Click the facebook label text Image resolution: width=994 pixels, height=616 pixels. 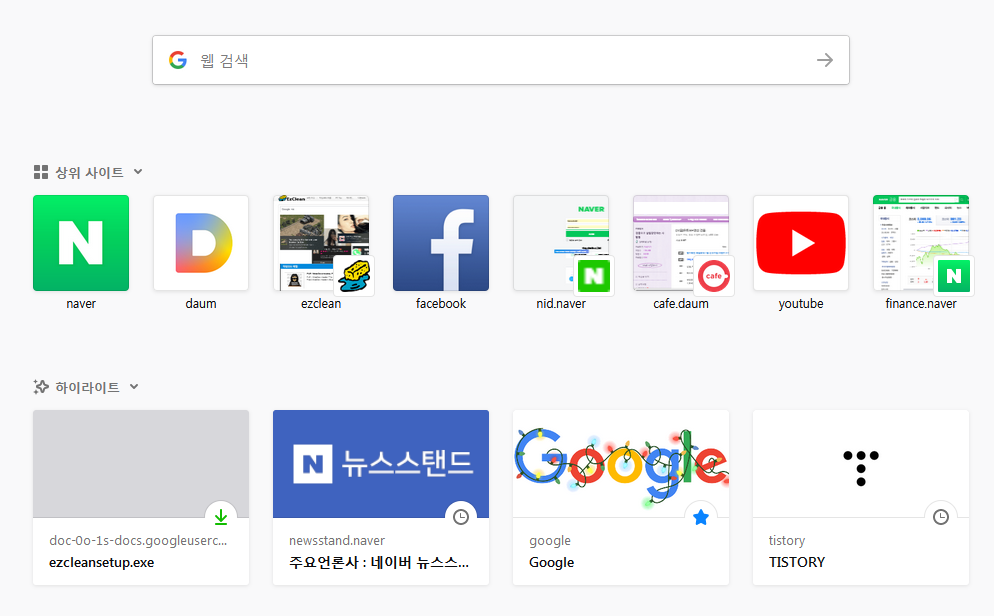point(441,304)
